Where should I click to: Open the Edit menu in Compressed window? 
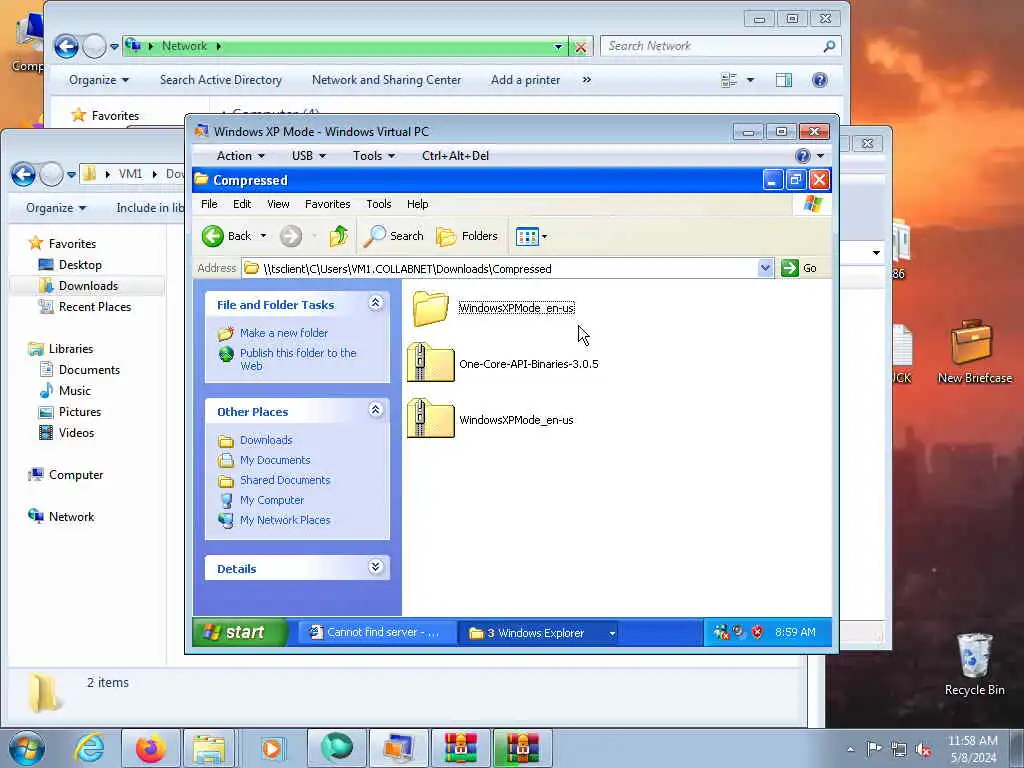[x=242, y=204]
